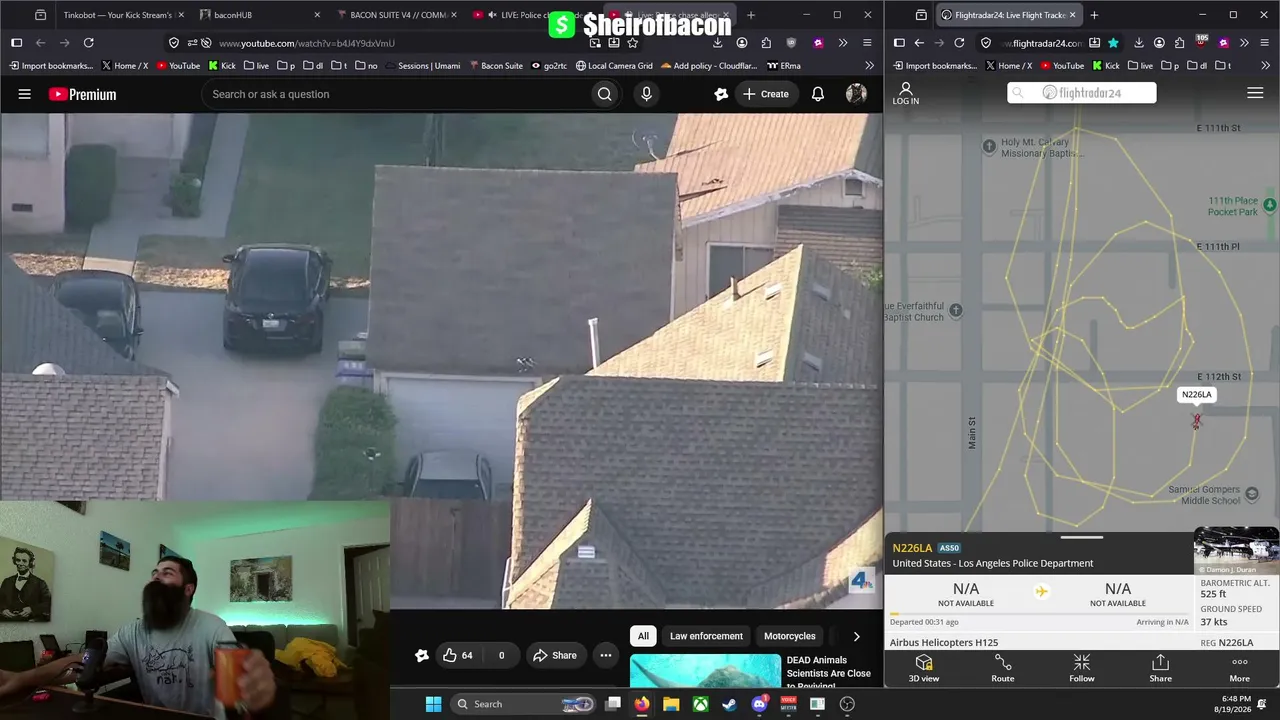
Task: Open 'Bacon Suite' bookmark
Action: tap(495, 66)
